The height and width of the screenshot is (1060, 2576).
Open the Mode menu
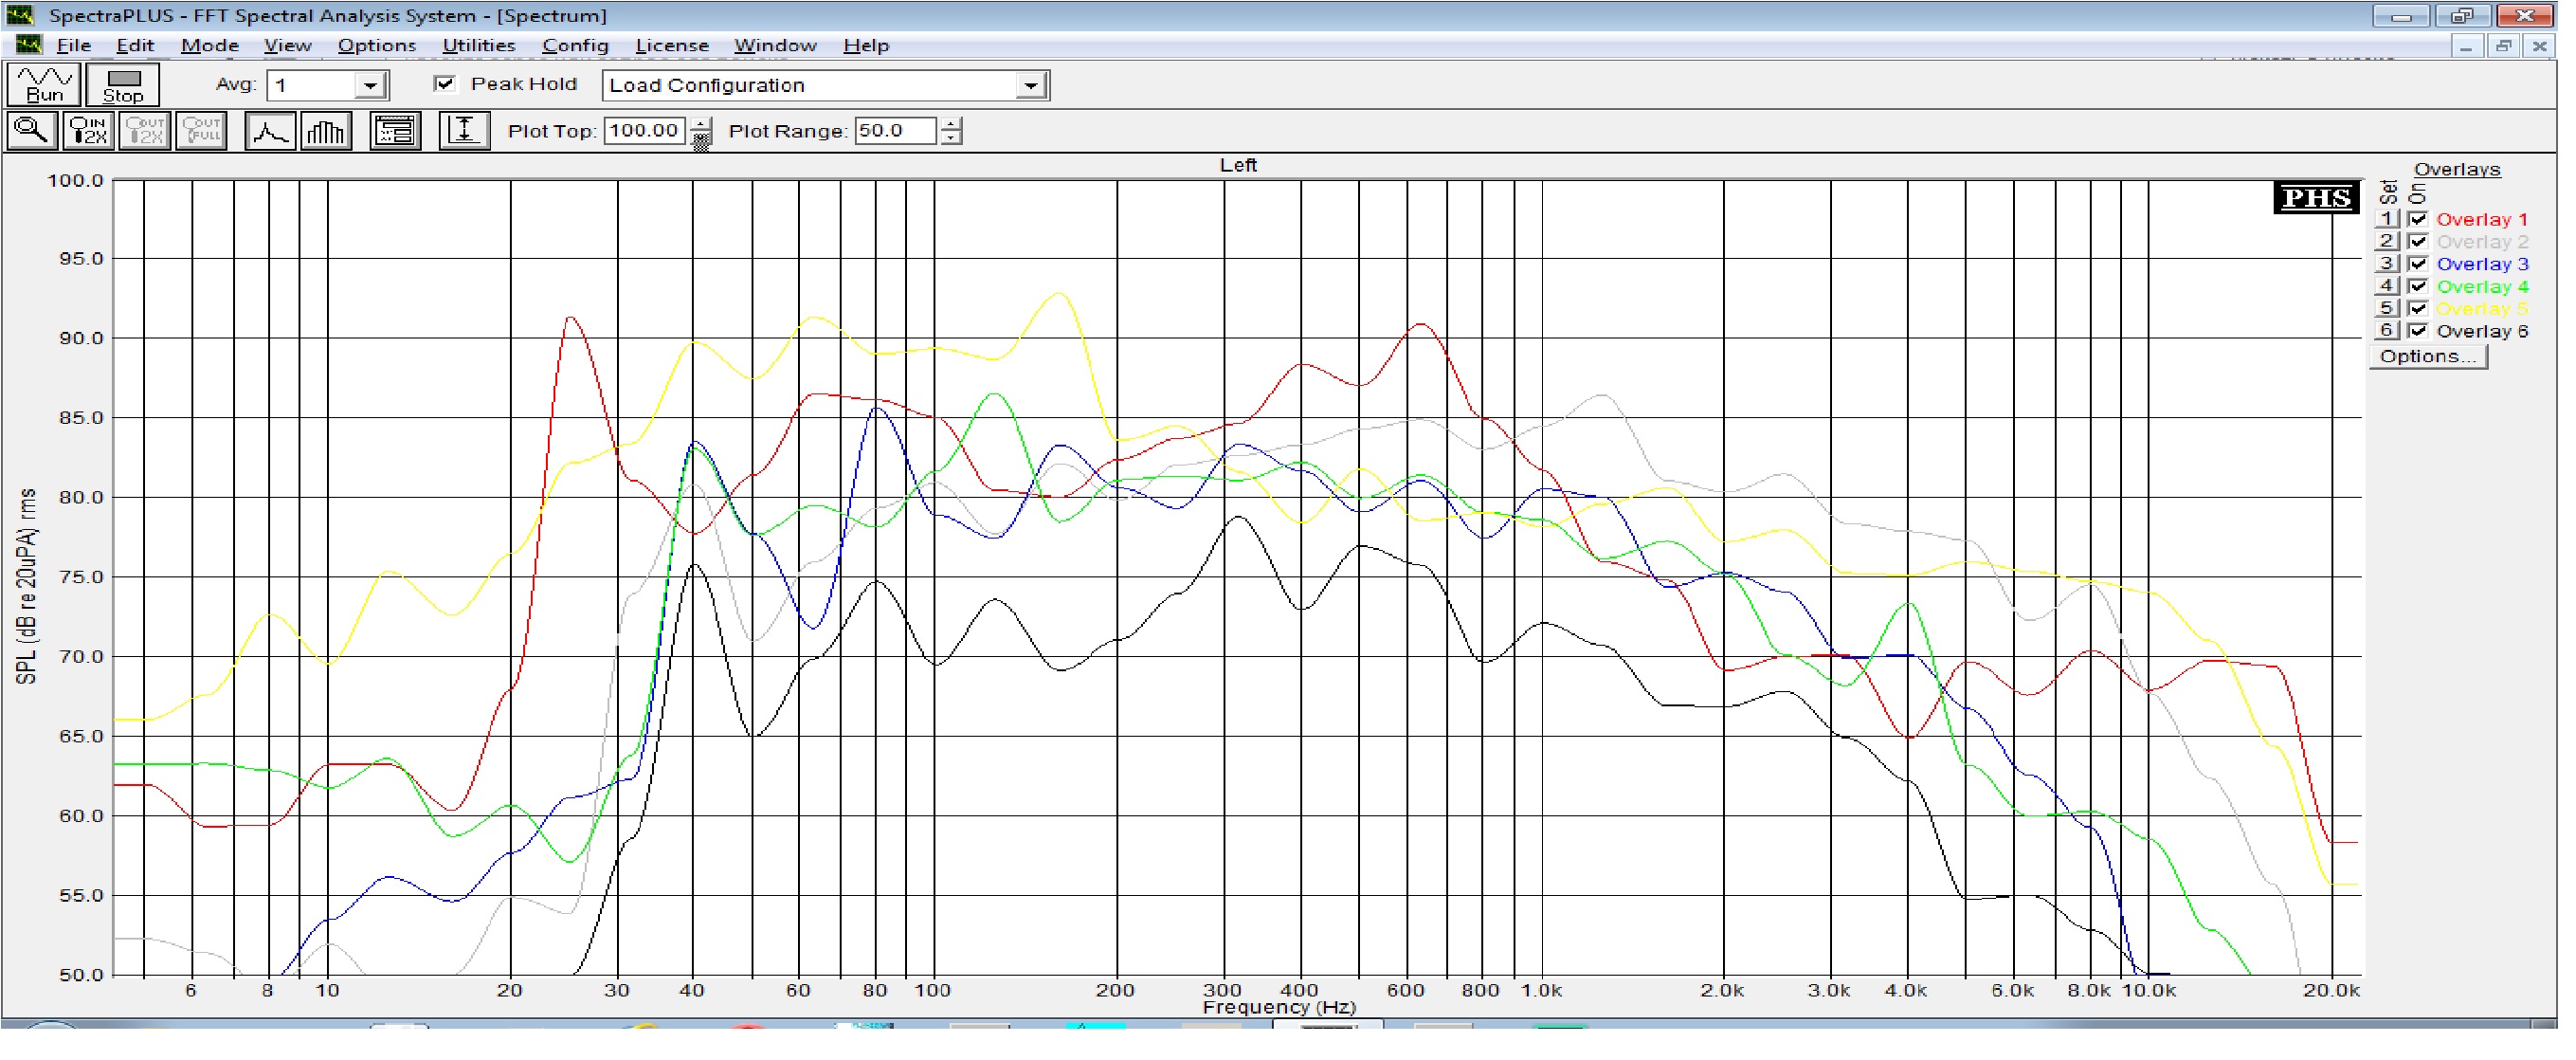point(209,45)
